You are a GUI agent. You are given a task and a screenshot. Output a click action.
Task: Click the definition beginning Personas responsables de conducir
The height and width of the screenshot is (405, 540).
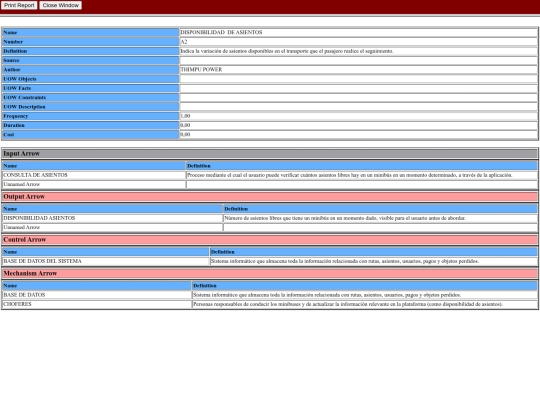click(348, 304)
